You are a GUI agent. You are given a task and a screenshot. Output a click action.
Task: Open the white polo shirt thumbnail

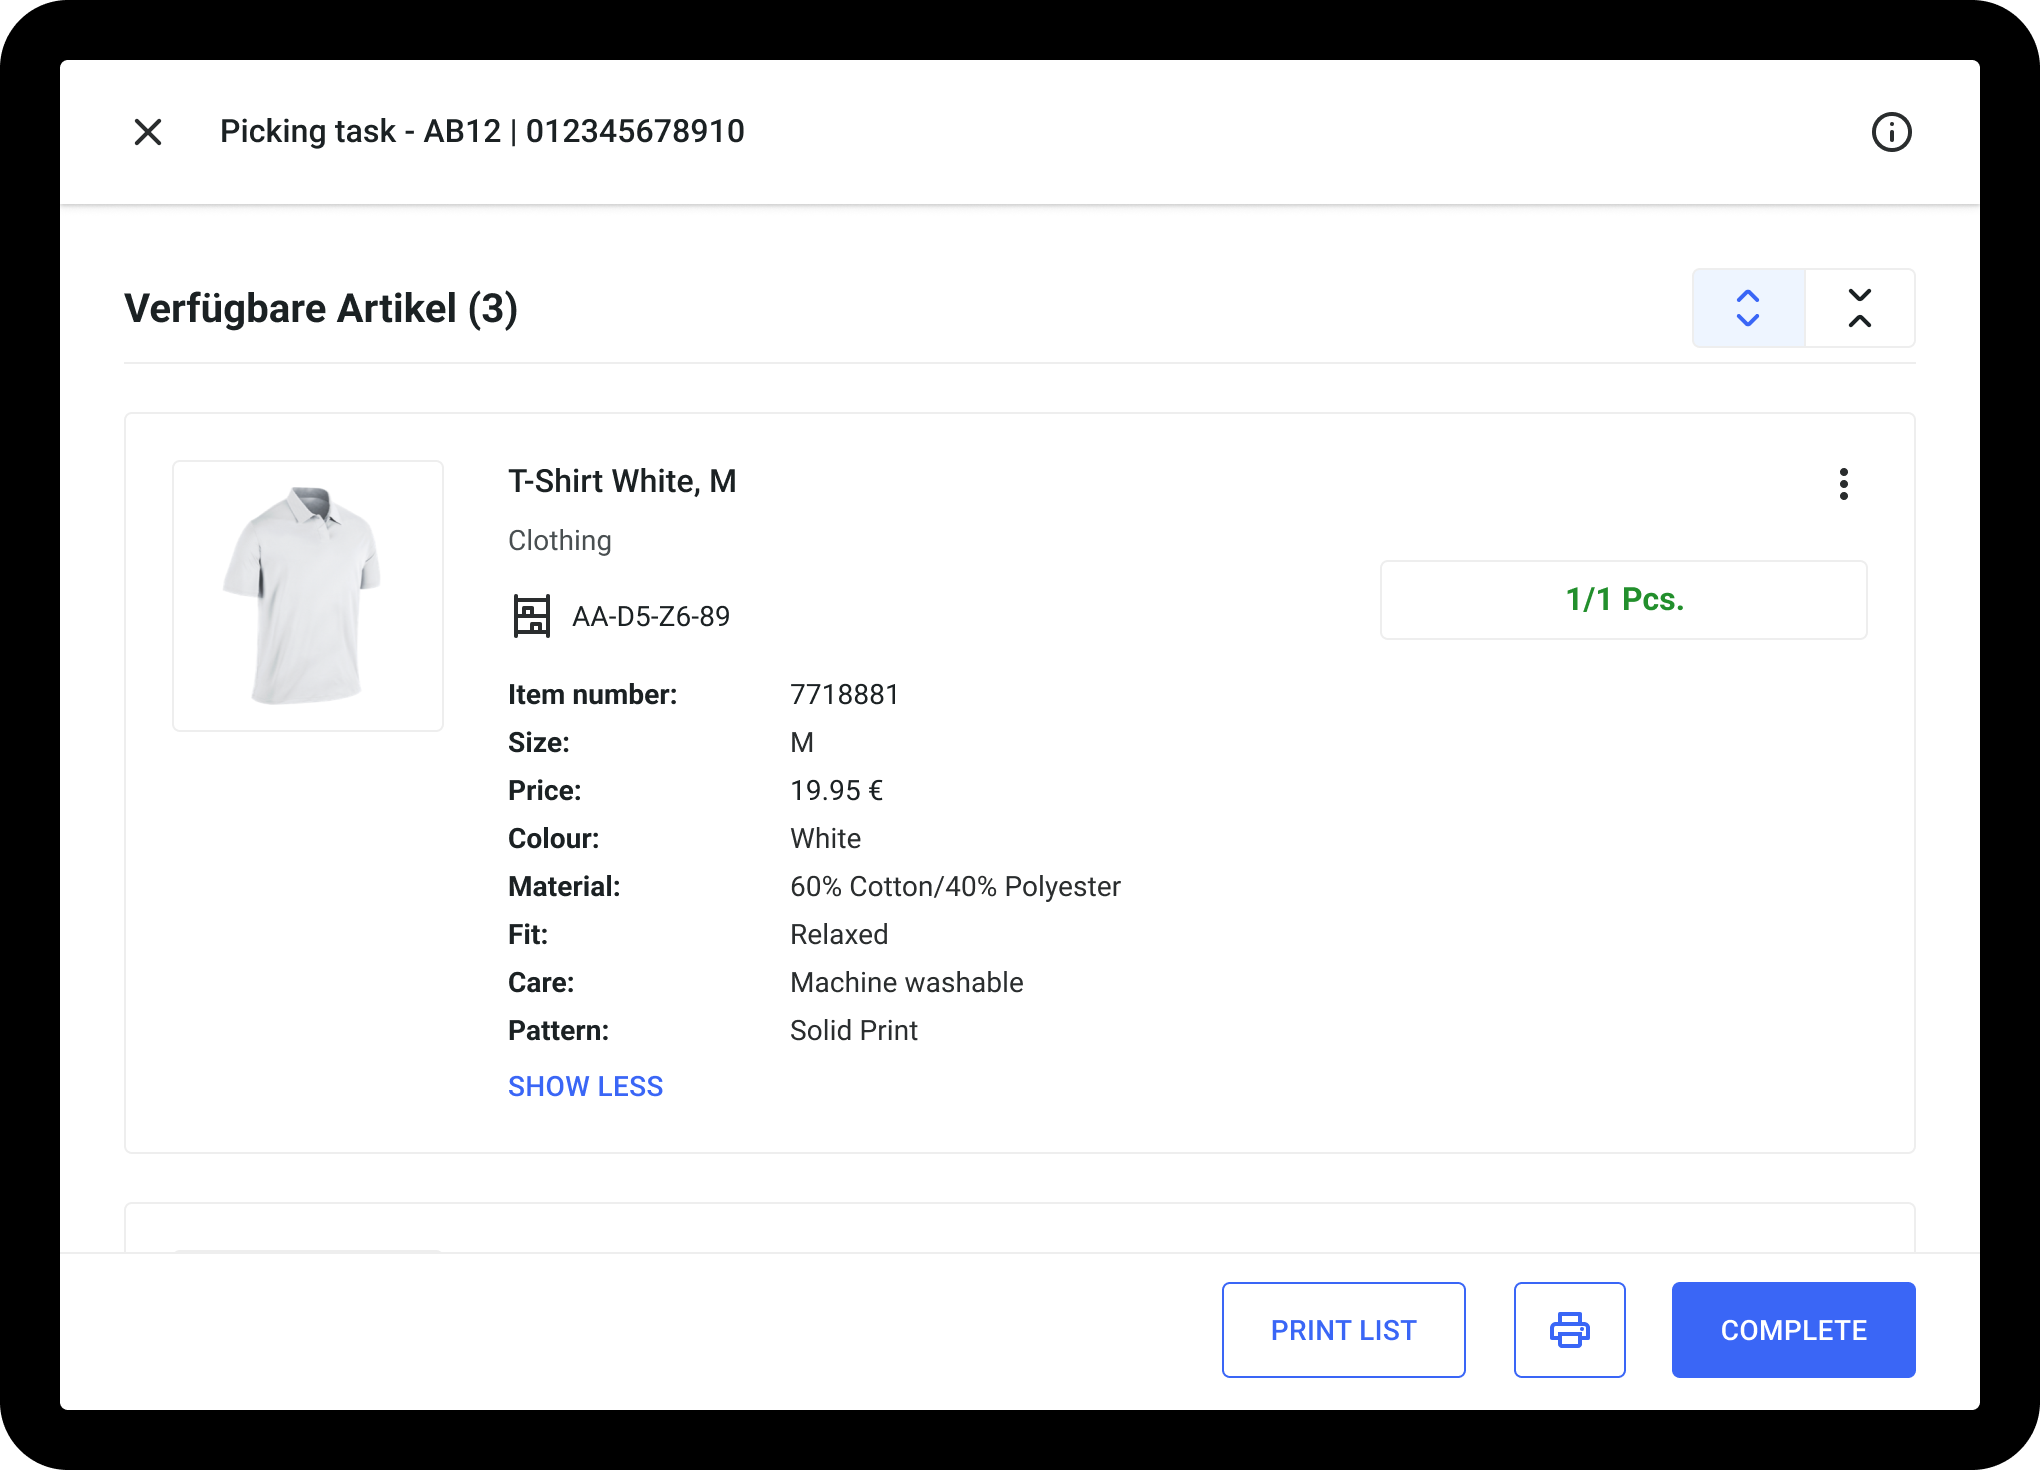click(x=308, y=596)
